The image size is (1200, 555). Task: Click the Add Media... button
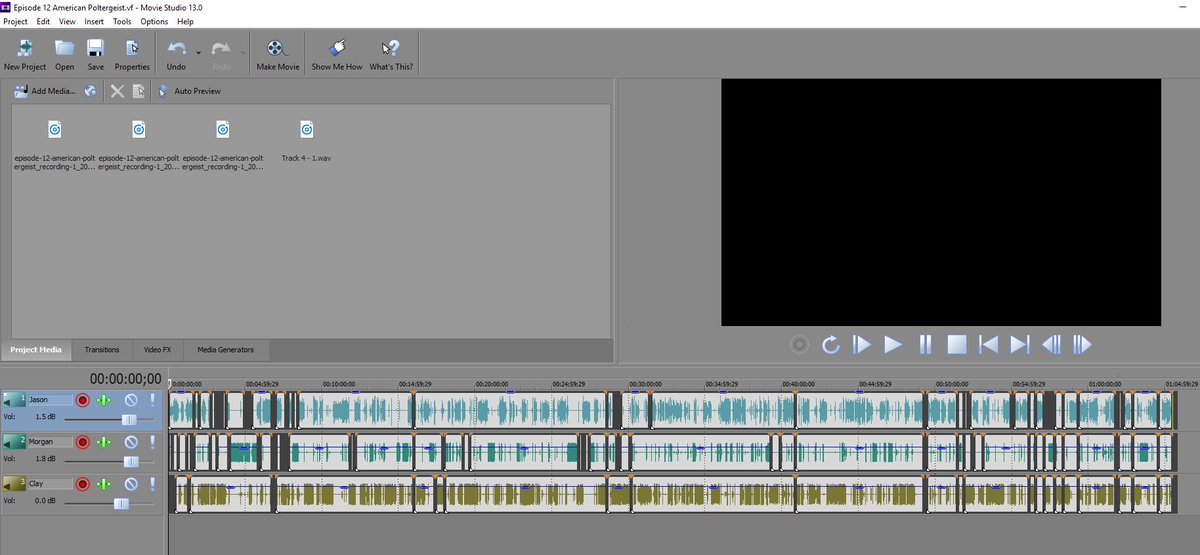point(44,91)
